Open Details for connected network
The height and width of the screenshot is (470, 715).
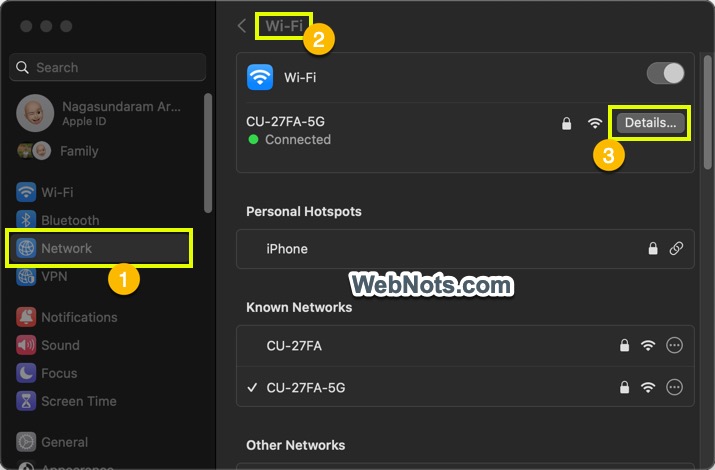pyautogui.click(x=650, y=123)
